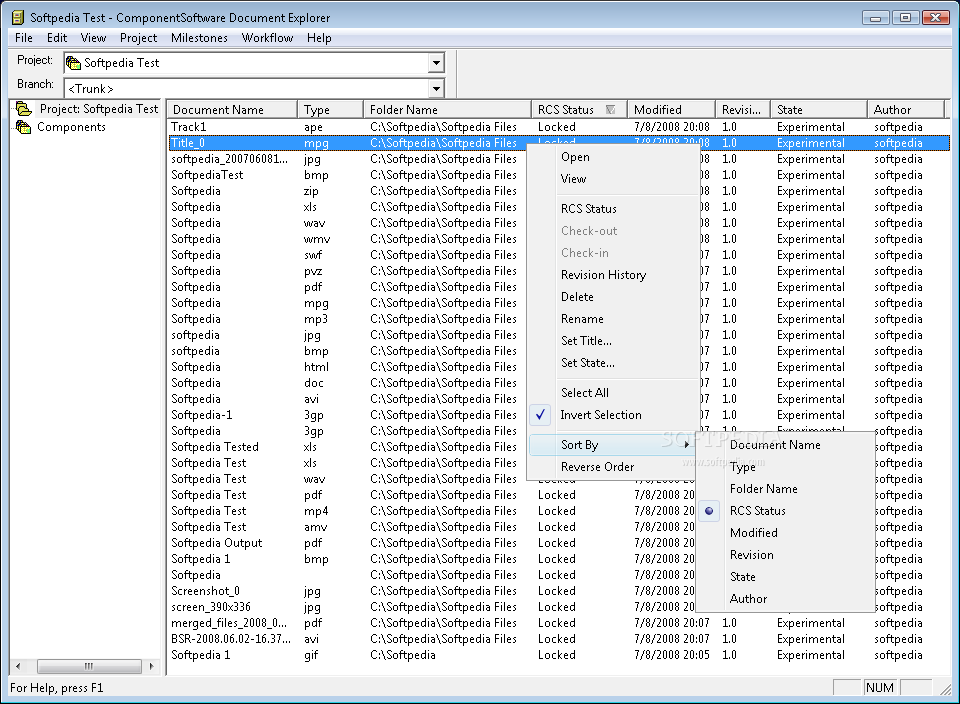Select the RCS Status radio option in Sort By submenu
This screenshot has width=960, height=704.
click(x=709, y=511)
